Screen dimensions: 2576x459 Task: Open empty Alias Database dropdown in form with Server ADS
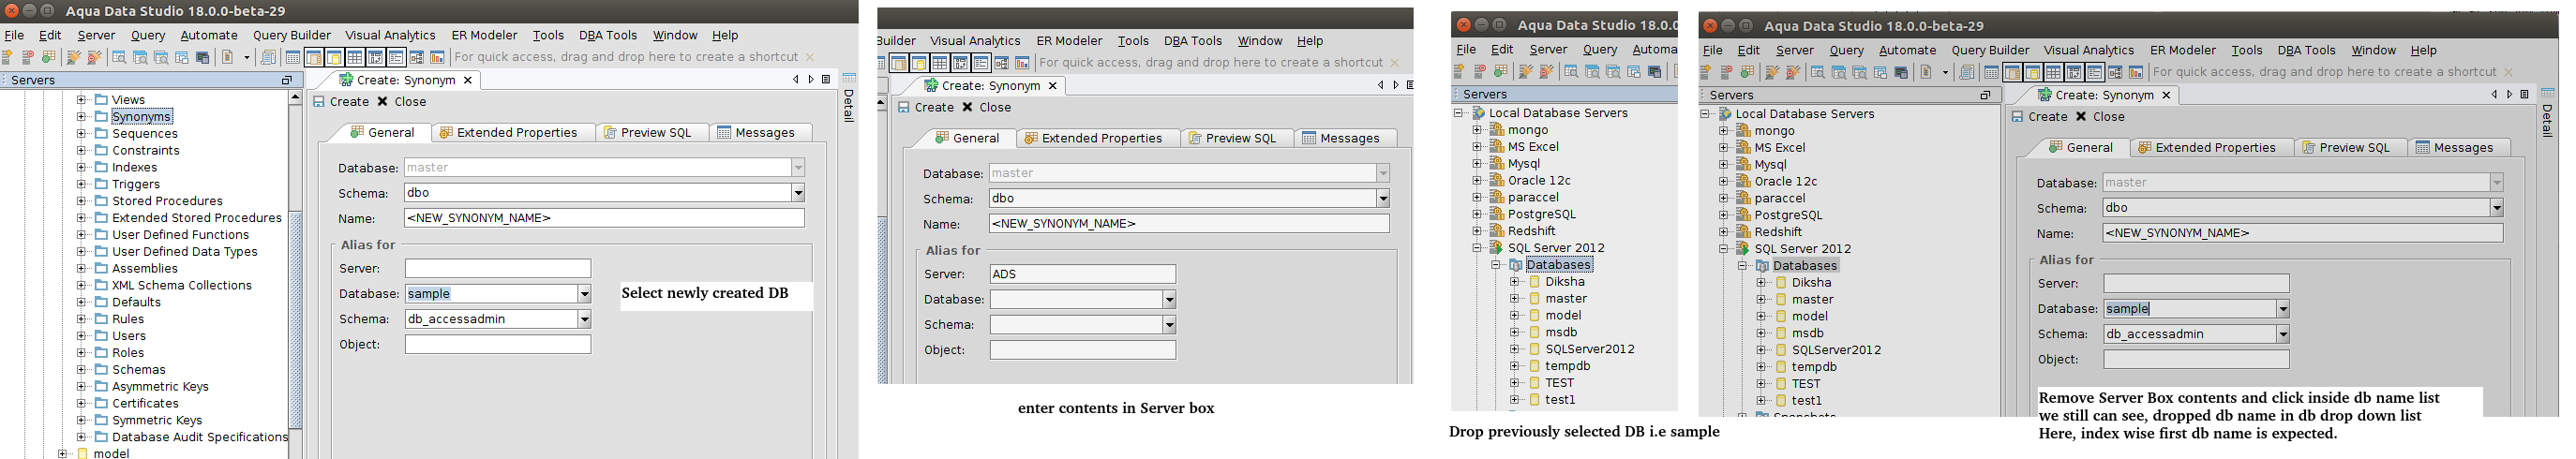pos(1169,300)
